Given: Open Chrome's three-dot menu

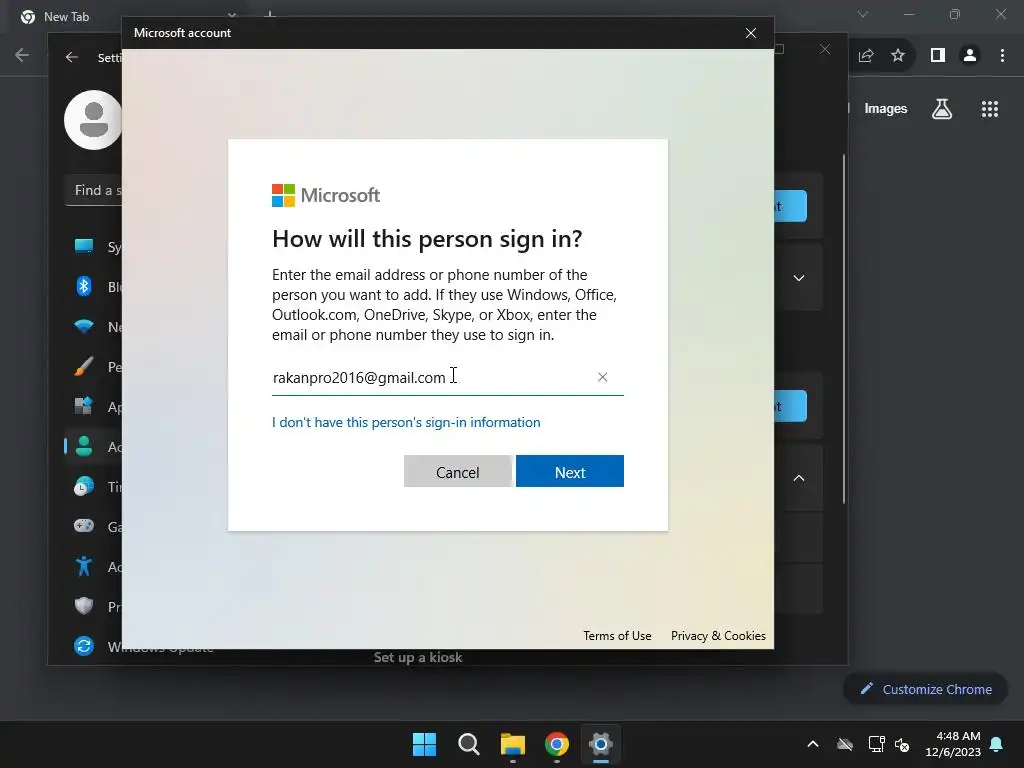Looking at the screenshot, I should pos(1002,56).
